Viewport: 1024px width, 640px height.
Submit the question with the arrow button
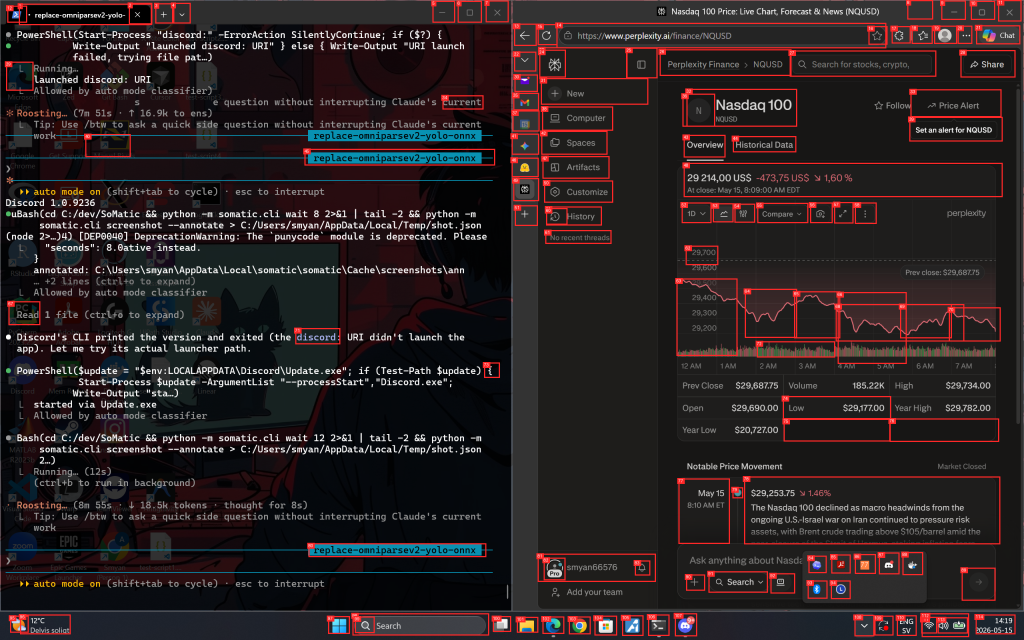tap(978, 582)
